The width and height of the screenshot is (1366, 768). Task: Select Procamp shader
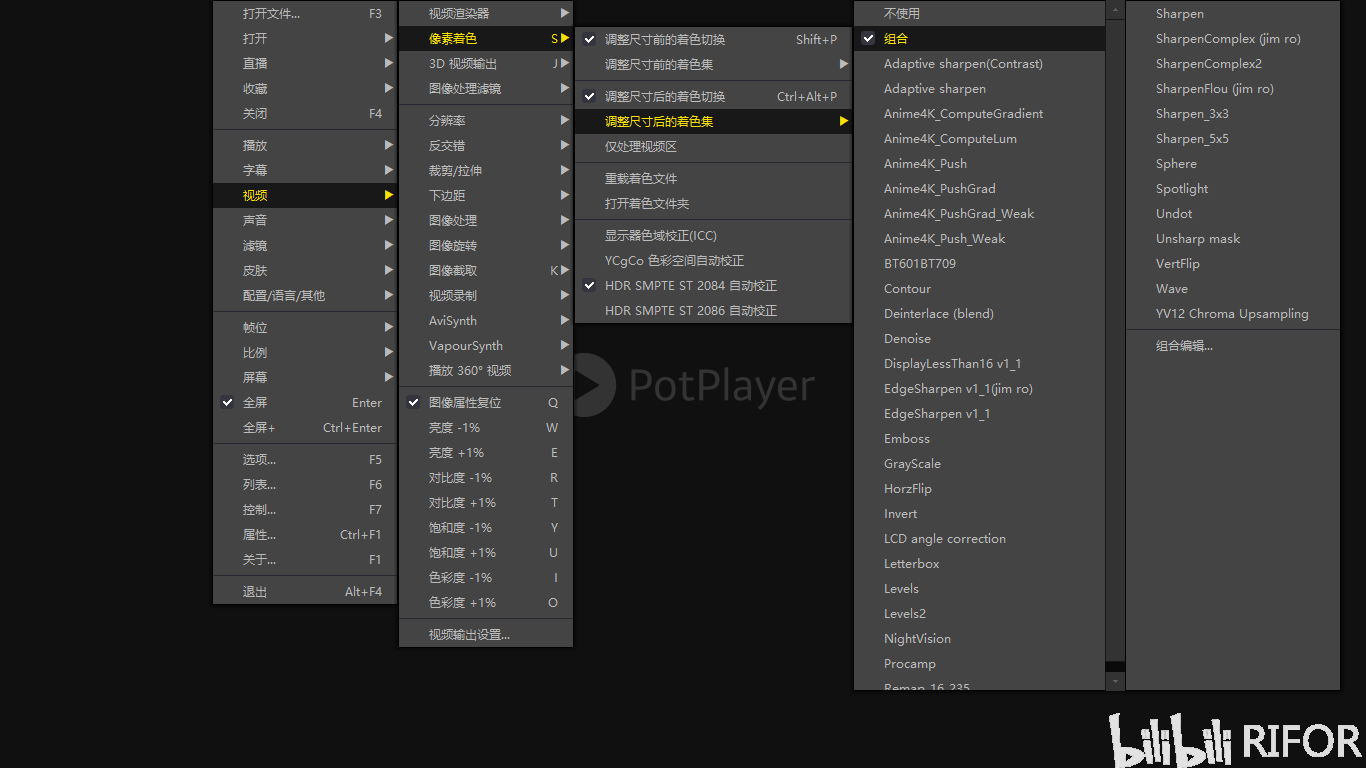[980, 663]
